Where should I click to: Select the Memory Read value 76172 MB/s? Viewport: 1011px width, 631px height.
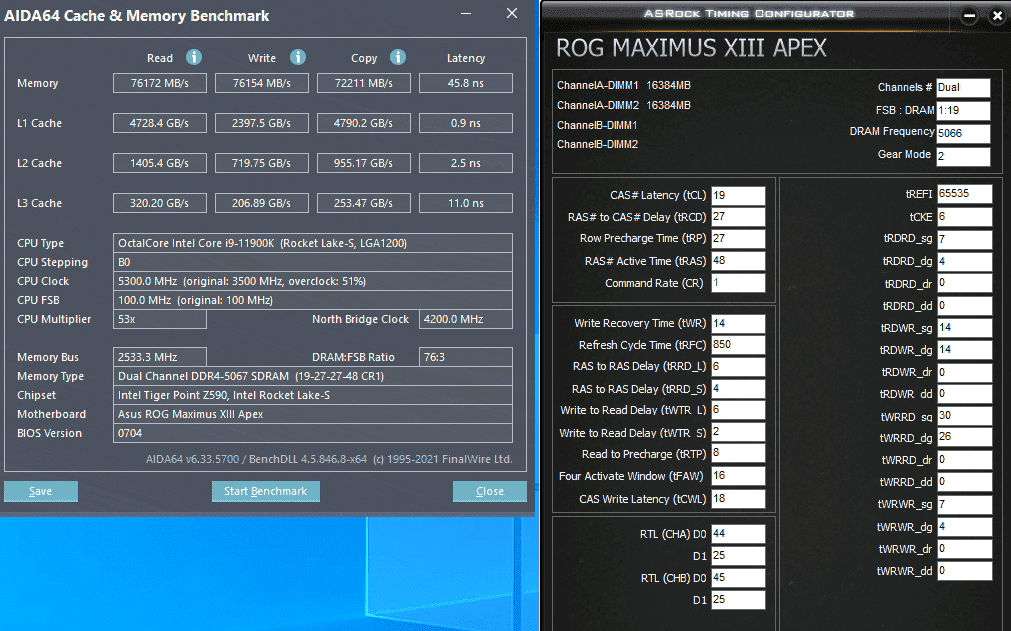(160, 83)
